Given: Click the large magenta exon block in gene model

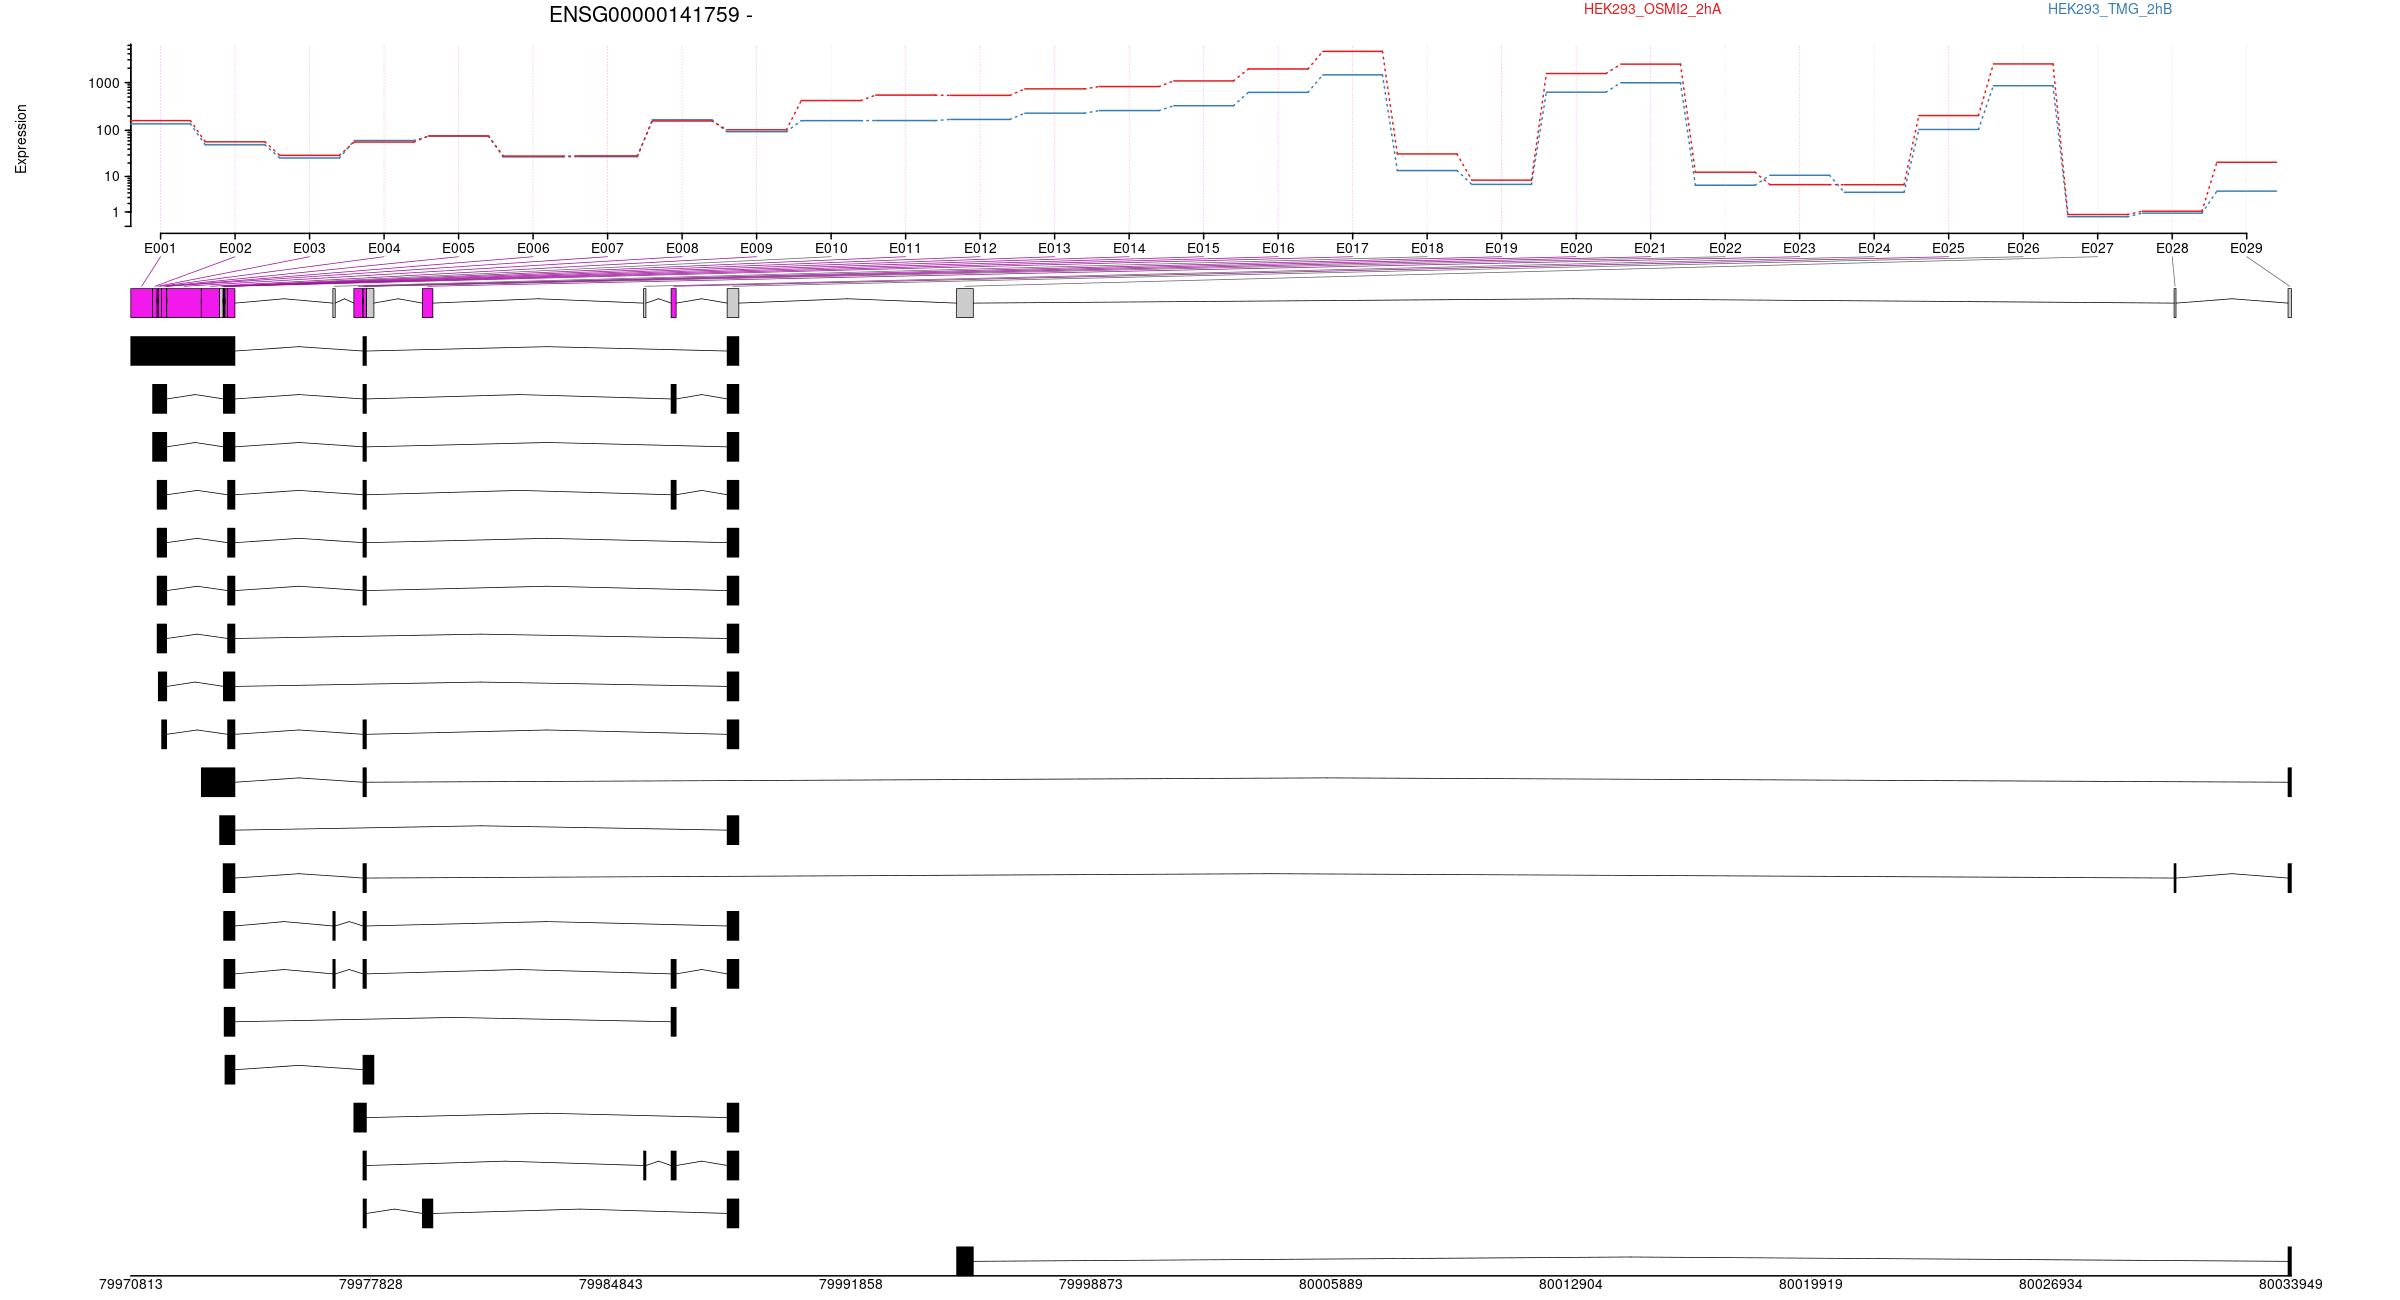Looking at the screenshot, I should coord(183,303).
